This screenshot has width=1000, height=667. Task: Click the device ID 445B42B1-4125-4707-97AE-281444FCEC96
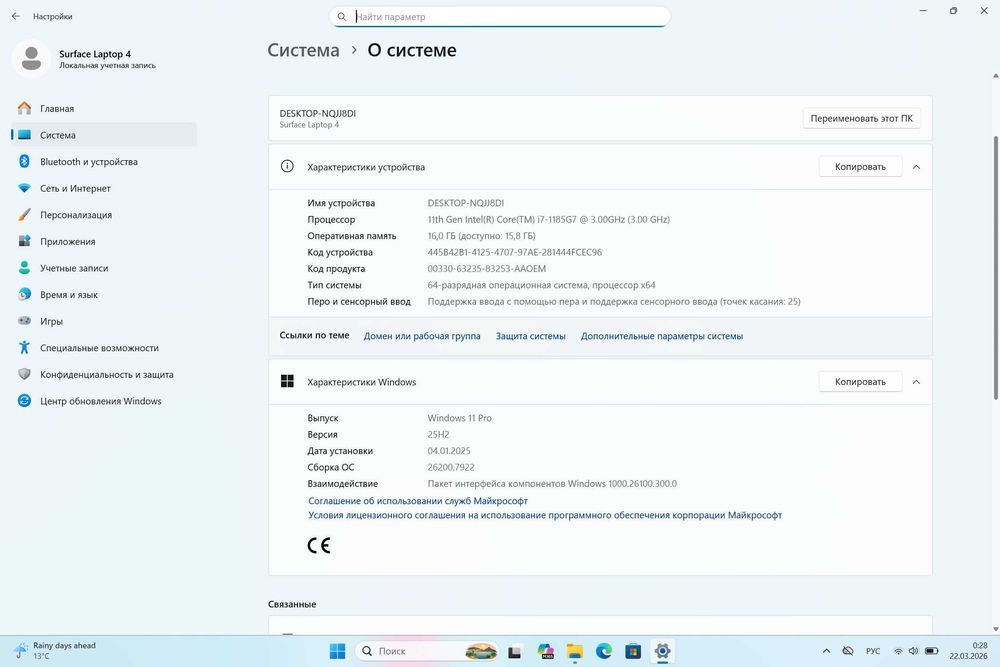[x=515, y=253]
